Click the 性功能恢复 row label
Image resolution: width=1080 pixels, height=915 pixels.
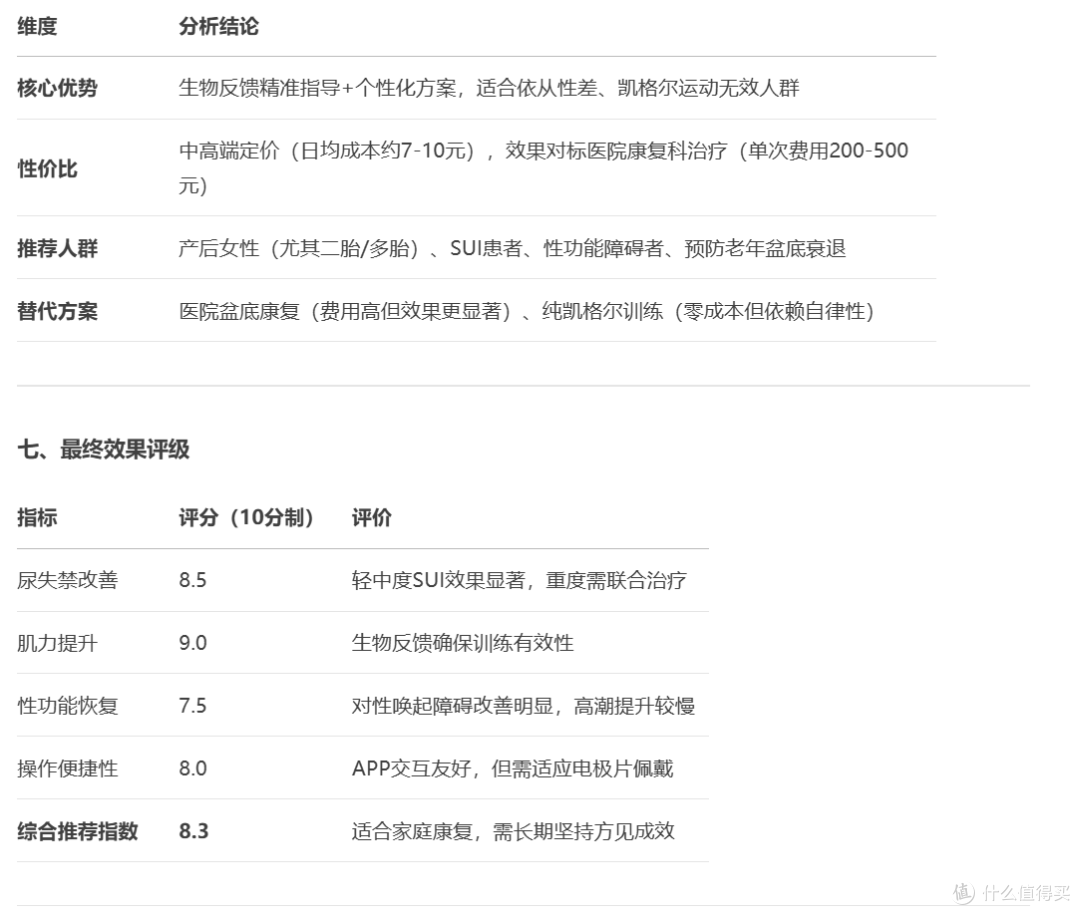68,706
